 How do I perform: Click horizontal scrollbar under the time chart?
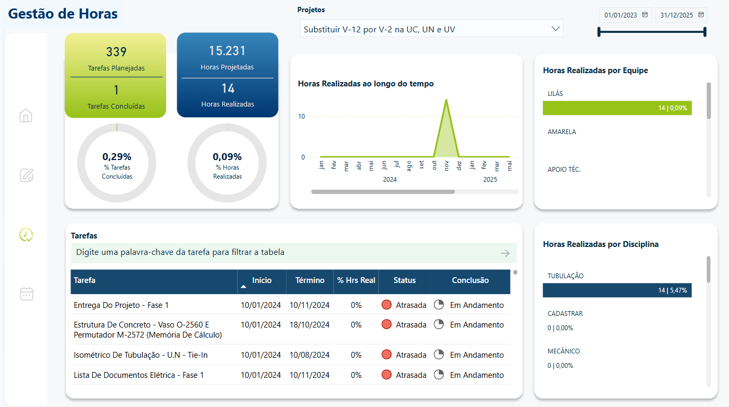coord(383,192)
